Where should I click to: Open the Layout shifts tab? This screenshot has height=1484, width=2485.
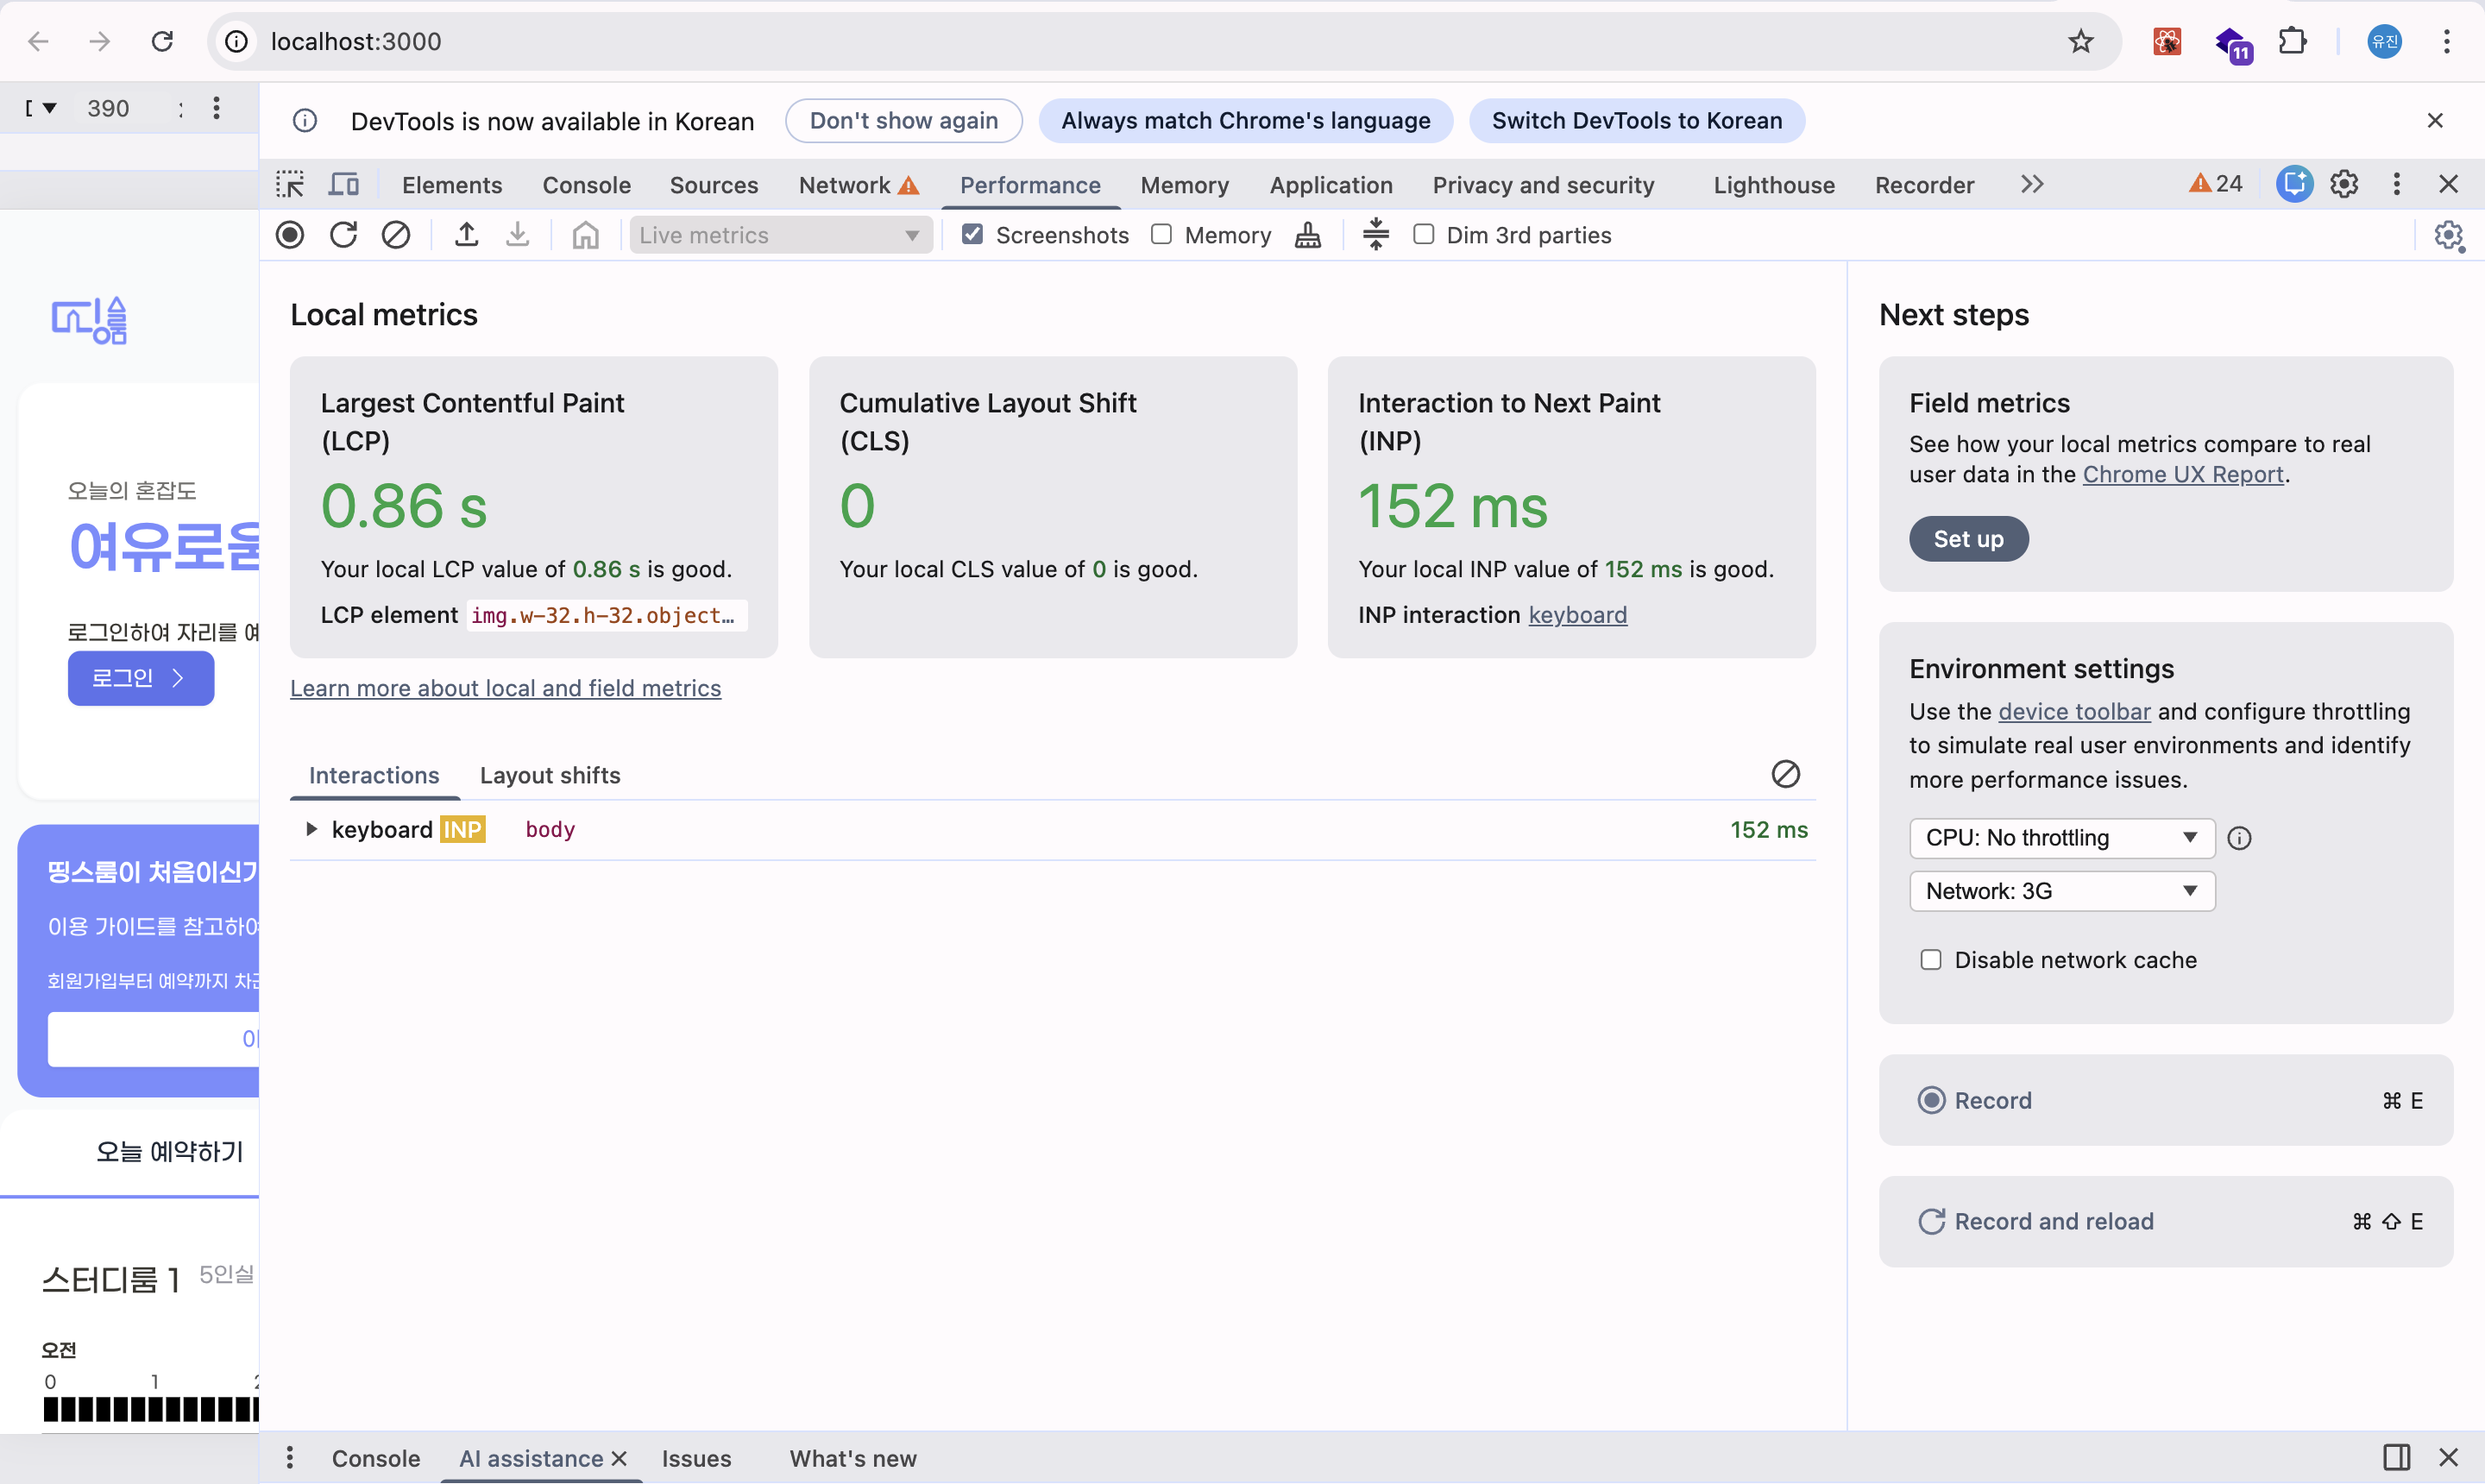[550, 775]
